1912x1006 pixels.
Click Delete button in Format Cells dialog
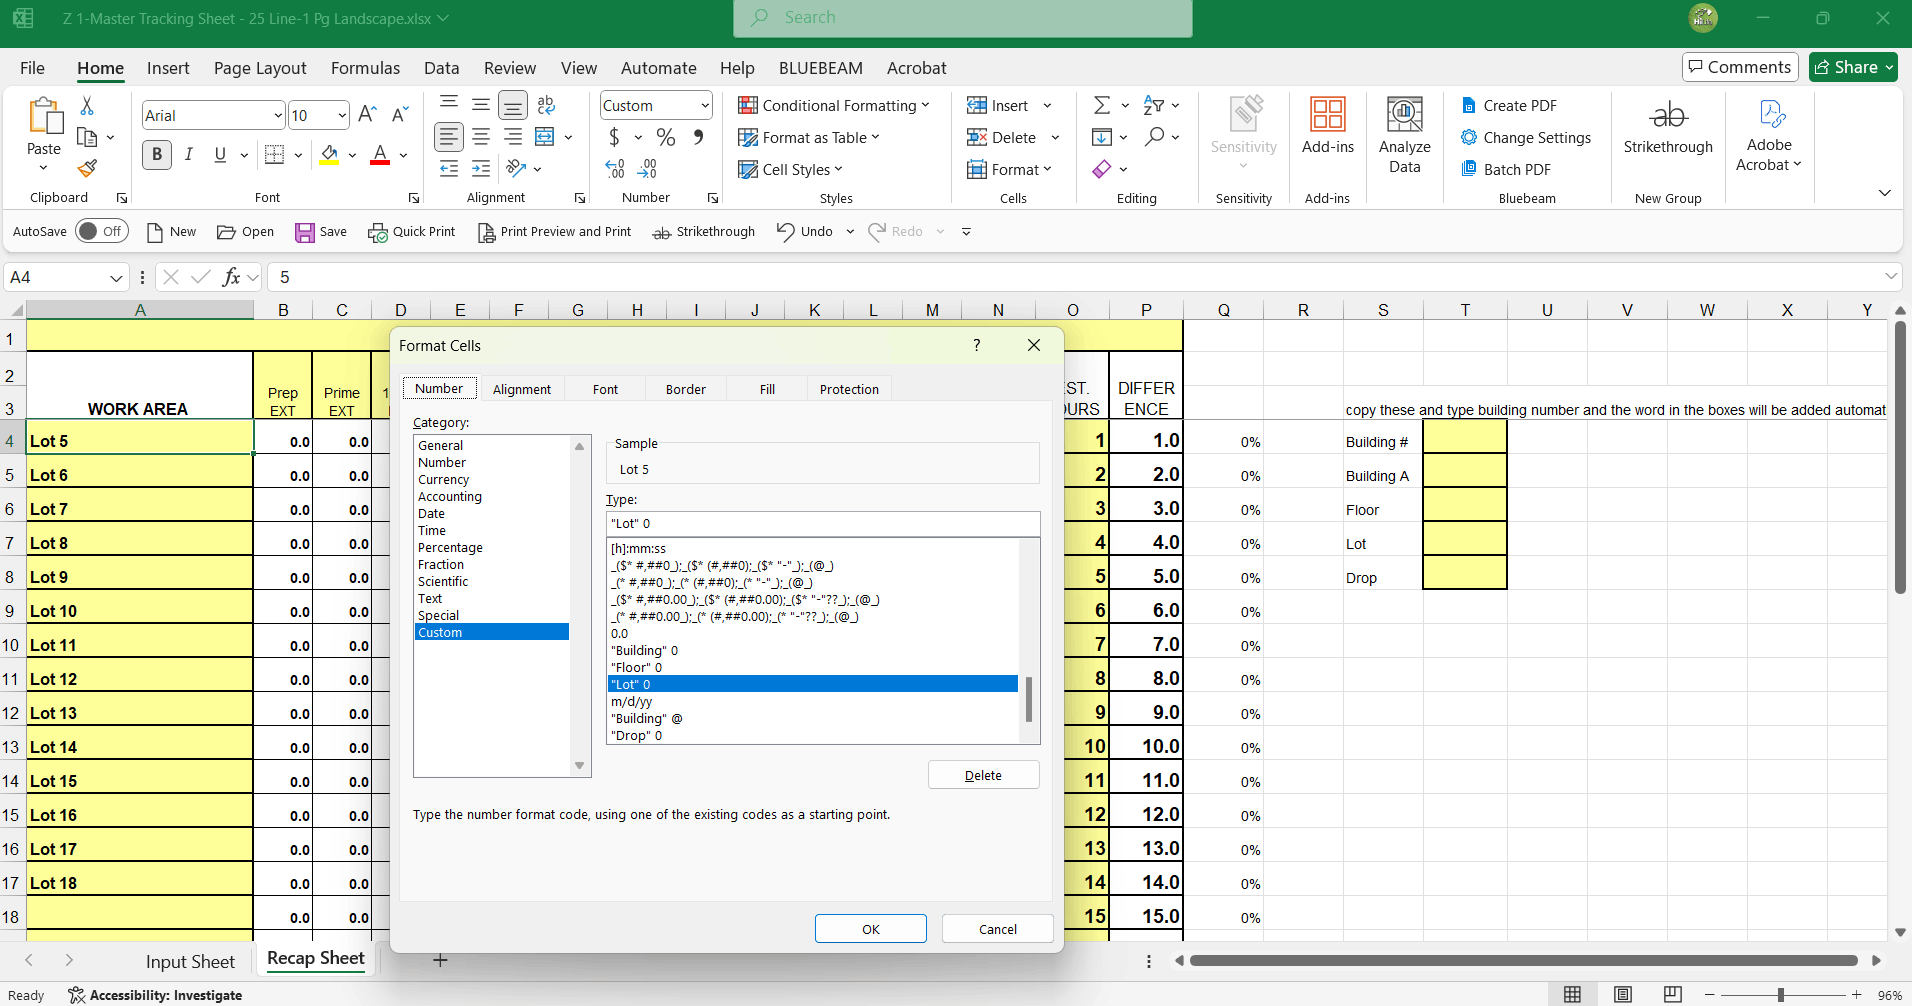pyautogui.click(x=984, y=775)
